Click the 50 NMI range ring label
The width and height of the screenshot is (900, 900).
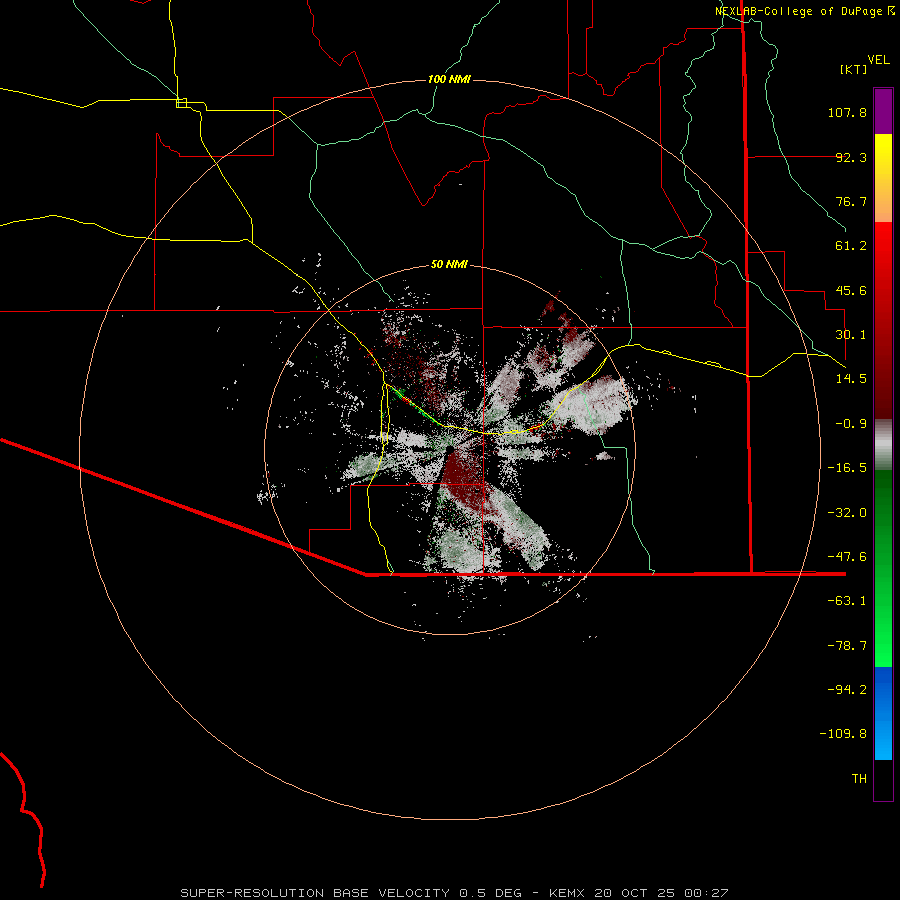(x=449, y=265)
